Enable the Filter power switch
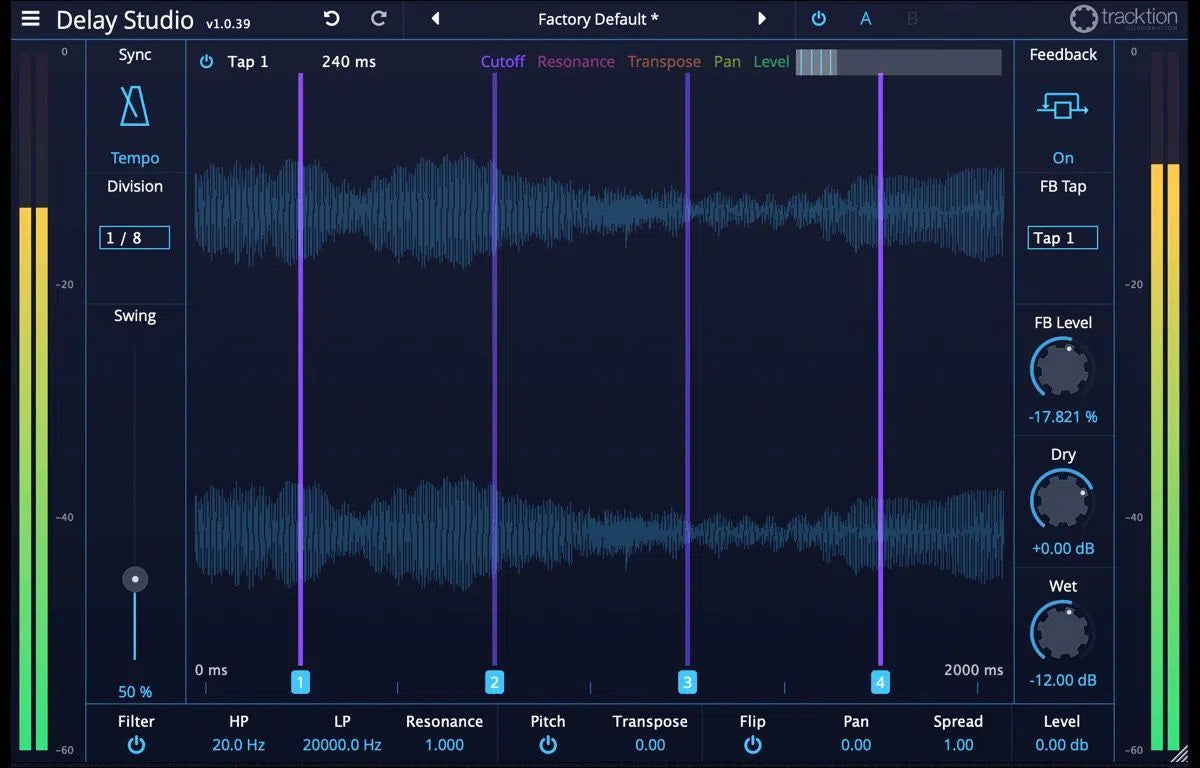Image resolution: width=1200 pixels, height=768 pixels. click(136, 745)
